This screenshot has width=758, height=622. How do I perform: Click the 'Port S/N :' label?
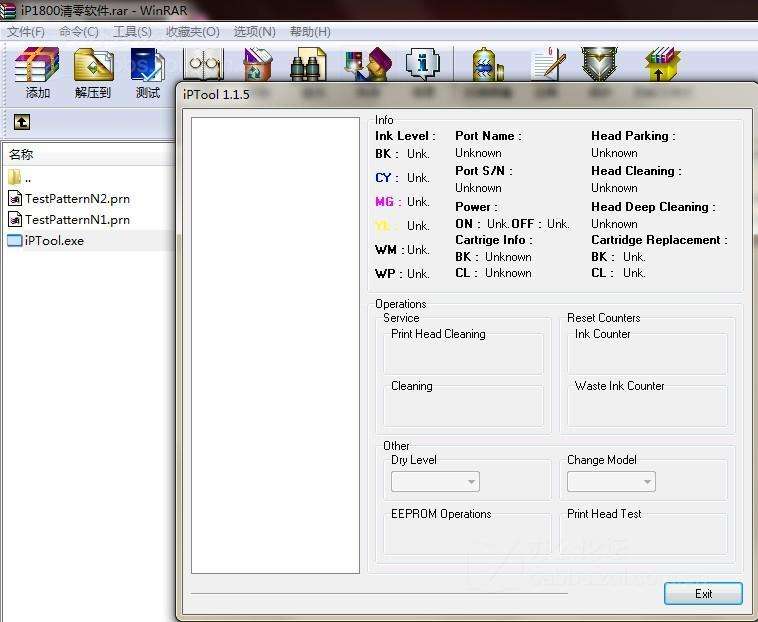tap(483, 171)
